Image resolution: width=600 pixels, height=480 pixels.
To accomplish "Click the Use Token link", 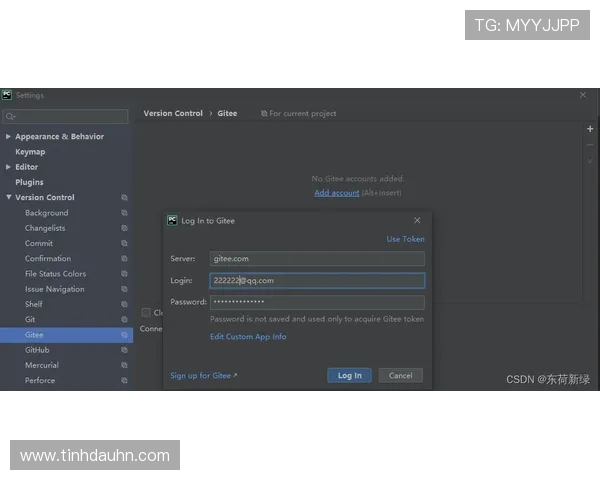I will click(405, 239).
